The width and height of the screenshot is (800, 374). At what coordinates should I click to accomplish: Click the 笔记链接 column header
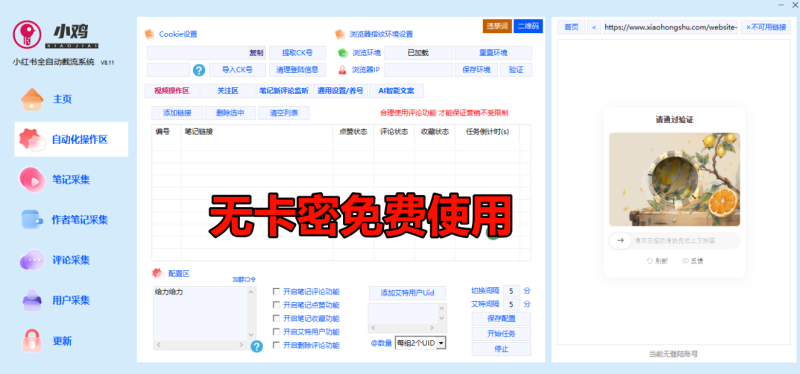257,132
